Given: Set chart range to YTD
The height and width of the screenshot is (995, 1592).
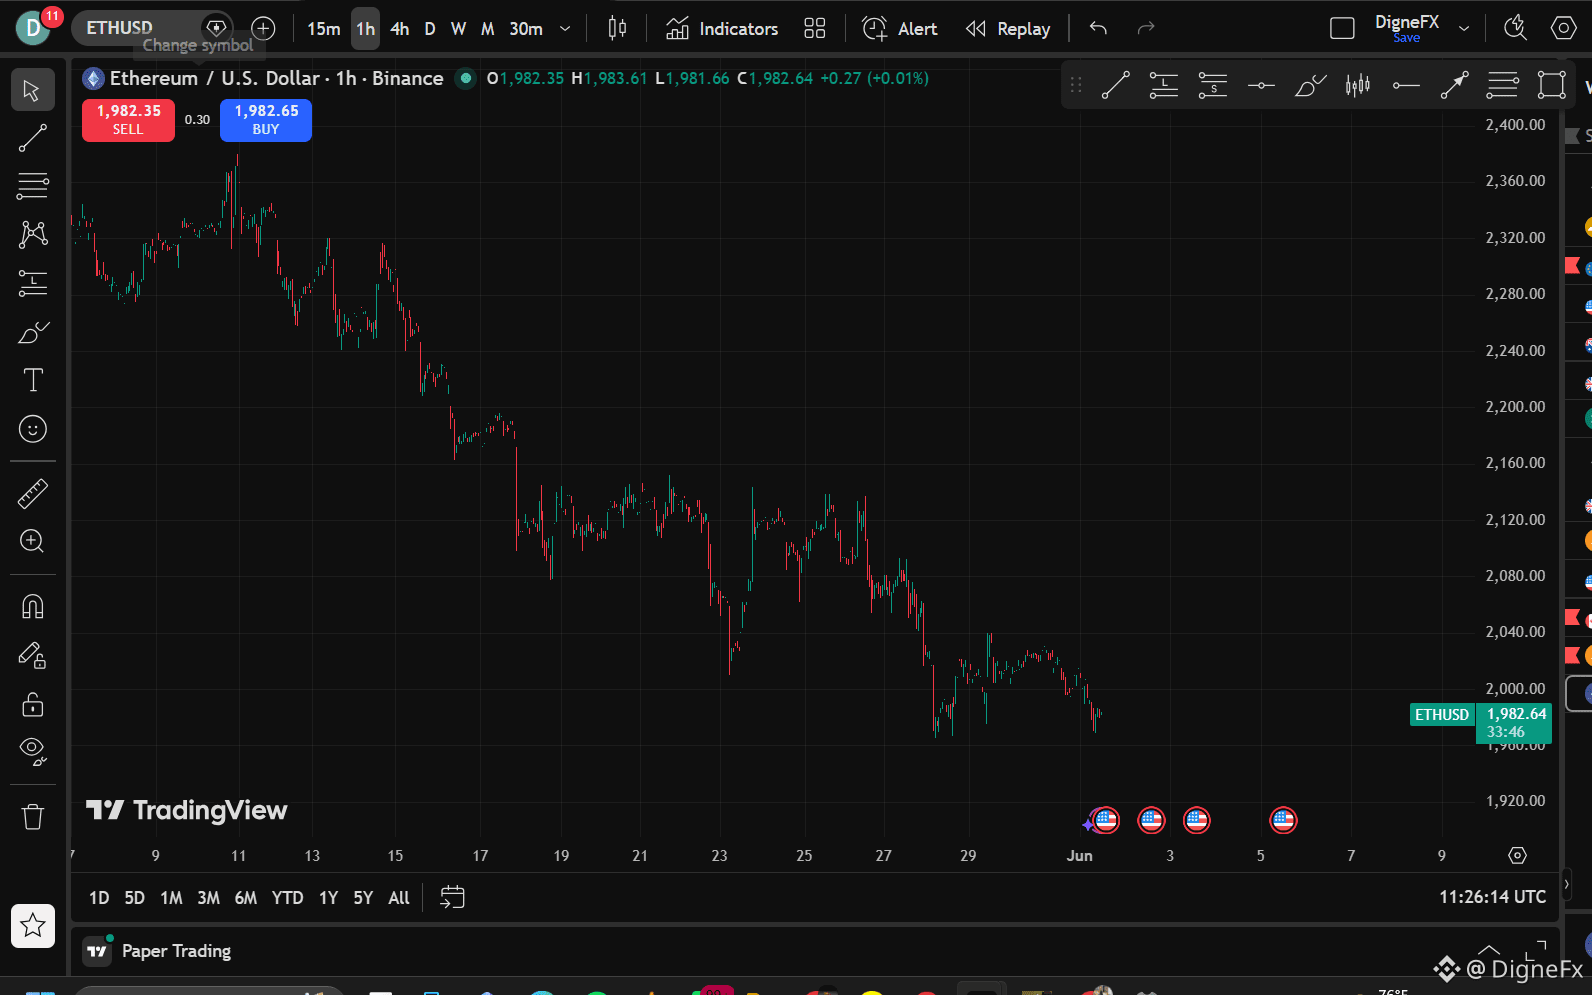Looking at the screenshot, I should click(x=287, y=898).
